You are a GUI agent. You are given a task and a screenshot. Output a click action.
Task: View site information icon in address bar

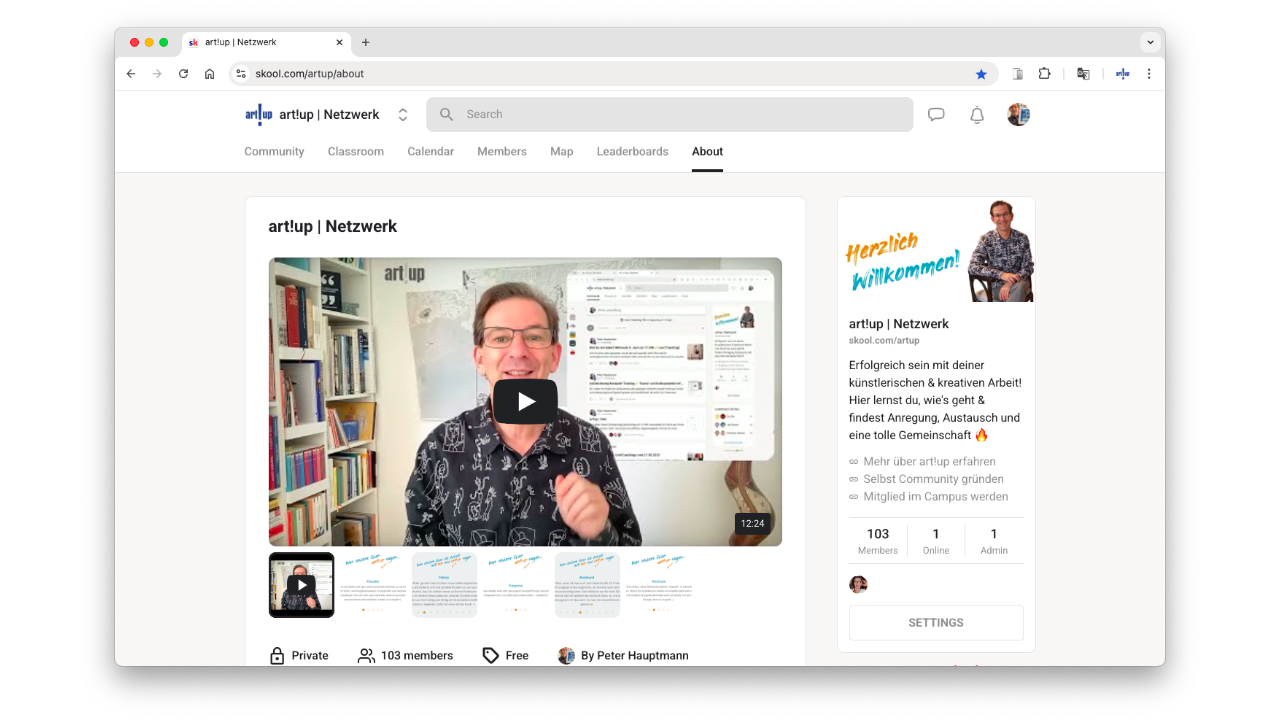(240, 74)
